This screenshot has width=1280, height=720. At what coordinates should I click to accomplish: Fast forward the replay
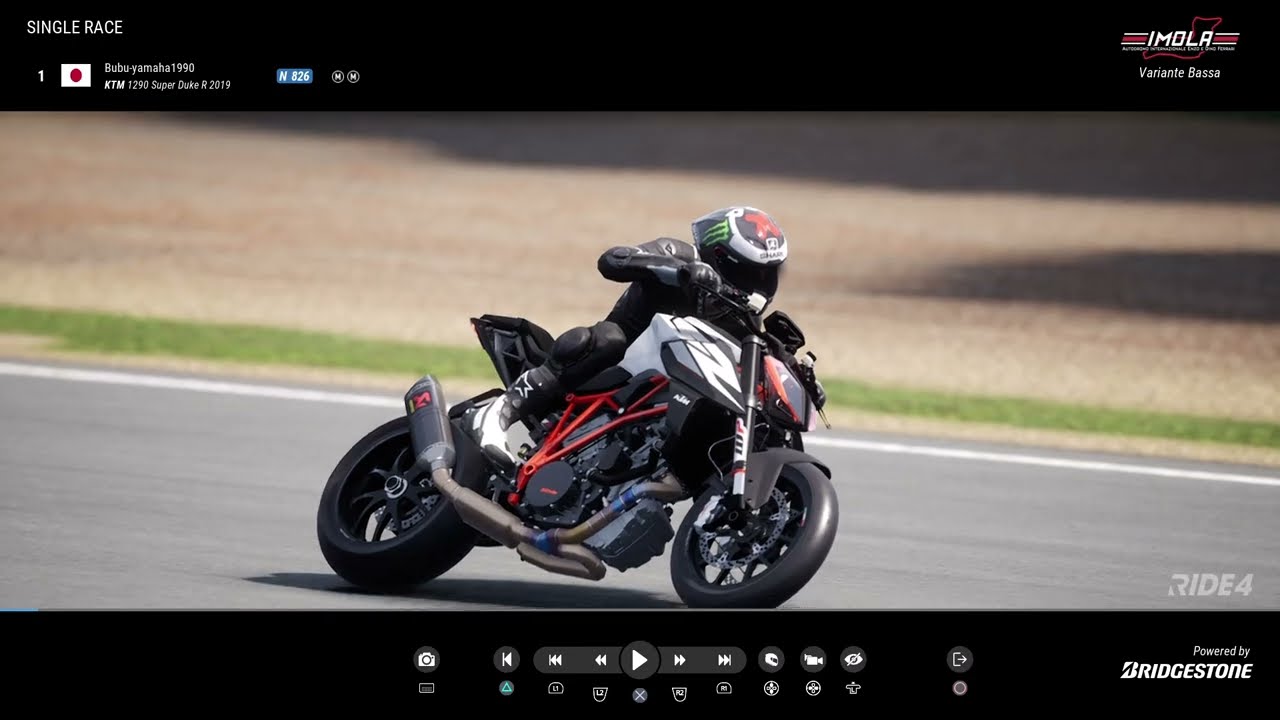[x=680, y=660]
